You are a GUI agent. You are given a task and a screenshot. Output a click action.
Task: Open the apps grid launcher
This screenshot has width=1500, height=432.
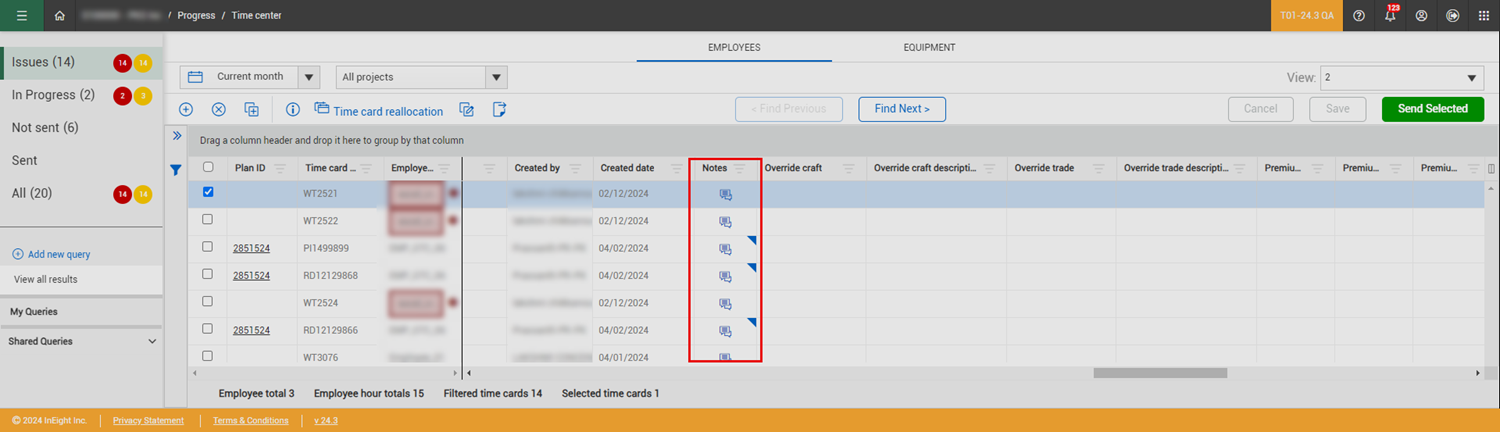[1483, 16]
